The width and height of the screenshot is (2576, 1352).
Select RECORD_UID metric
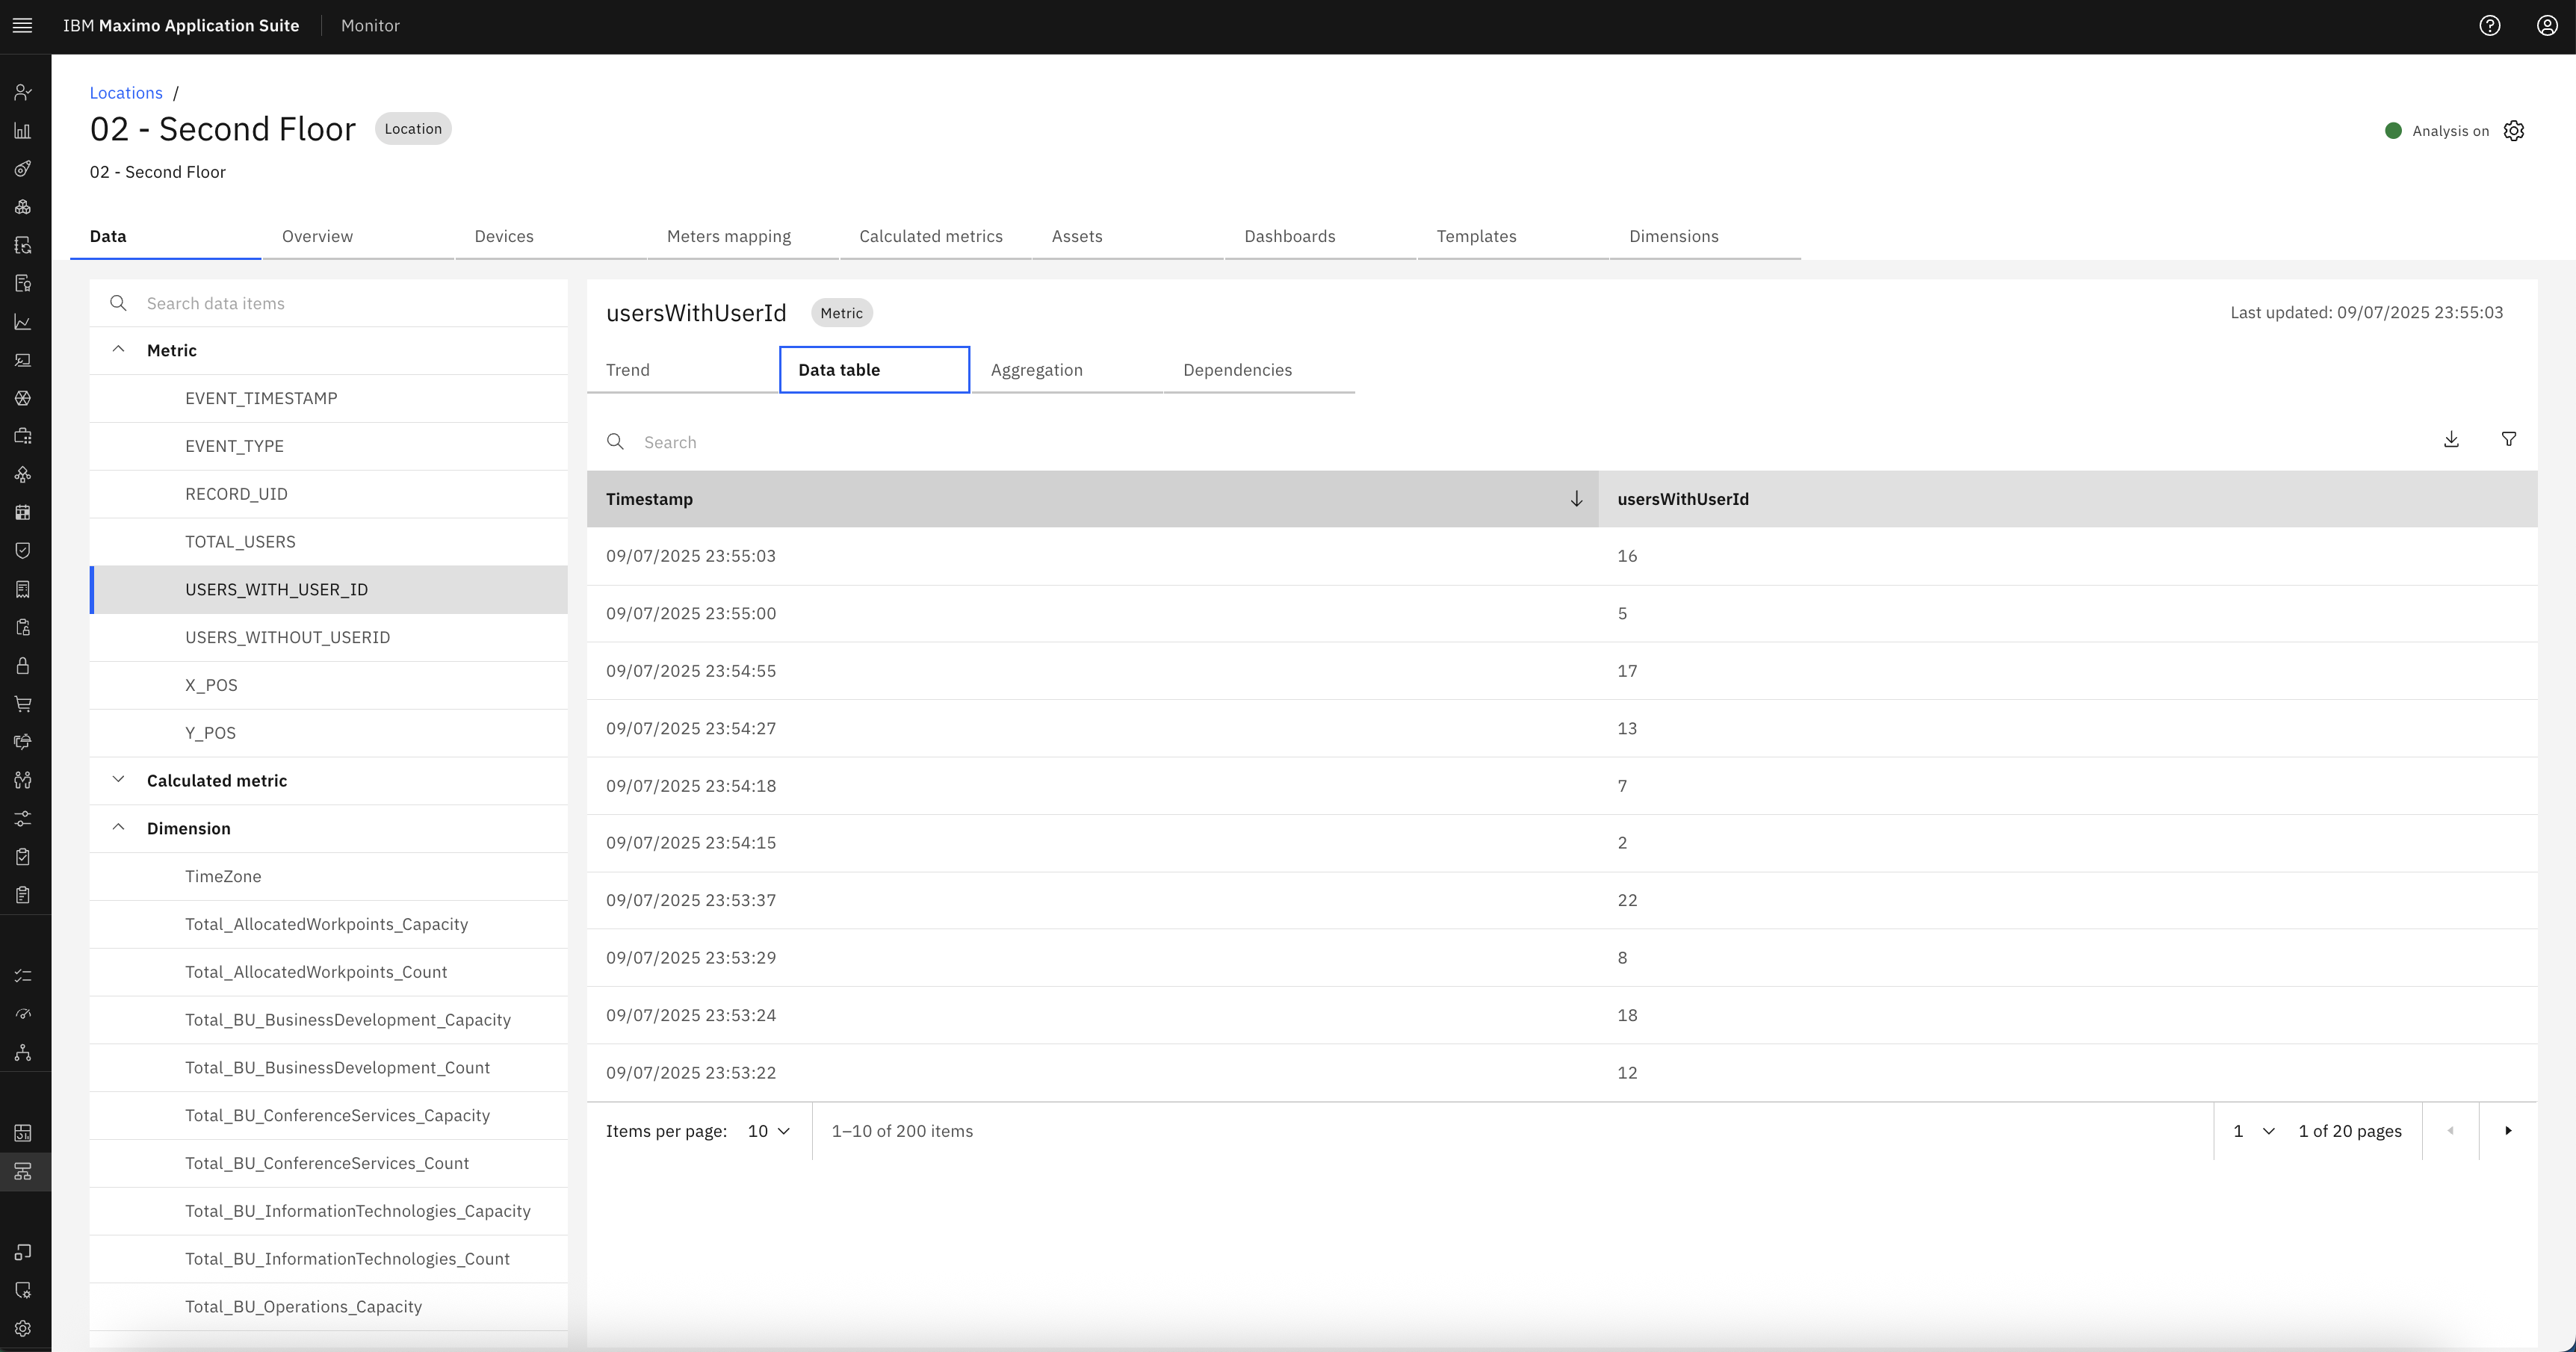tap(329, 494)
